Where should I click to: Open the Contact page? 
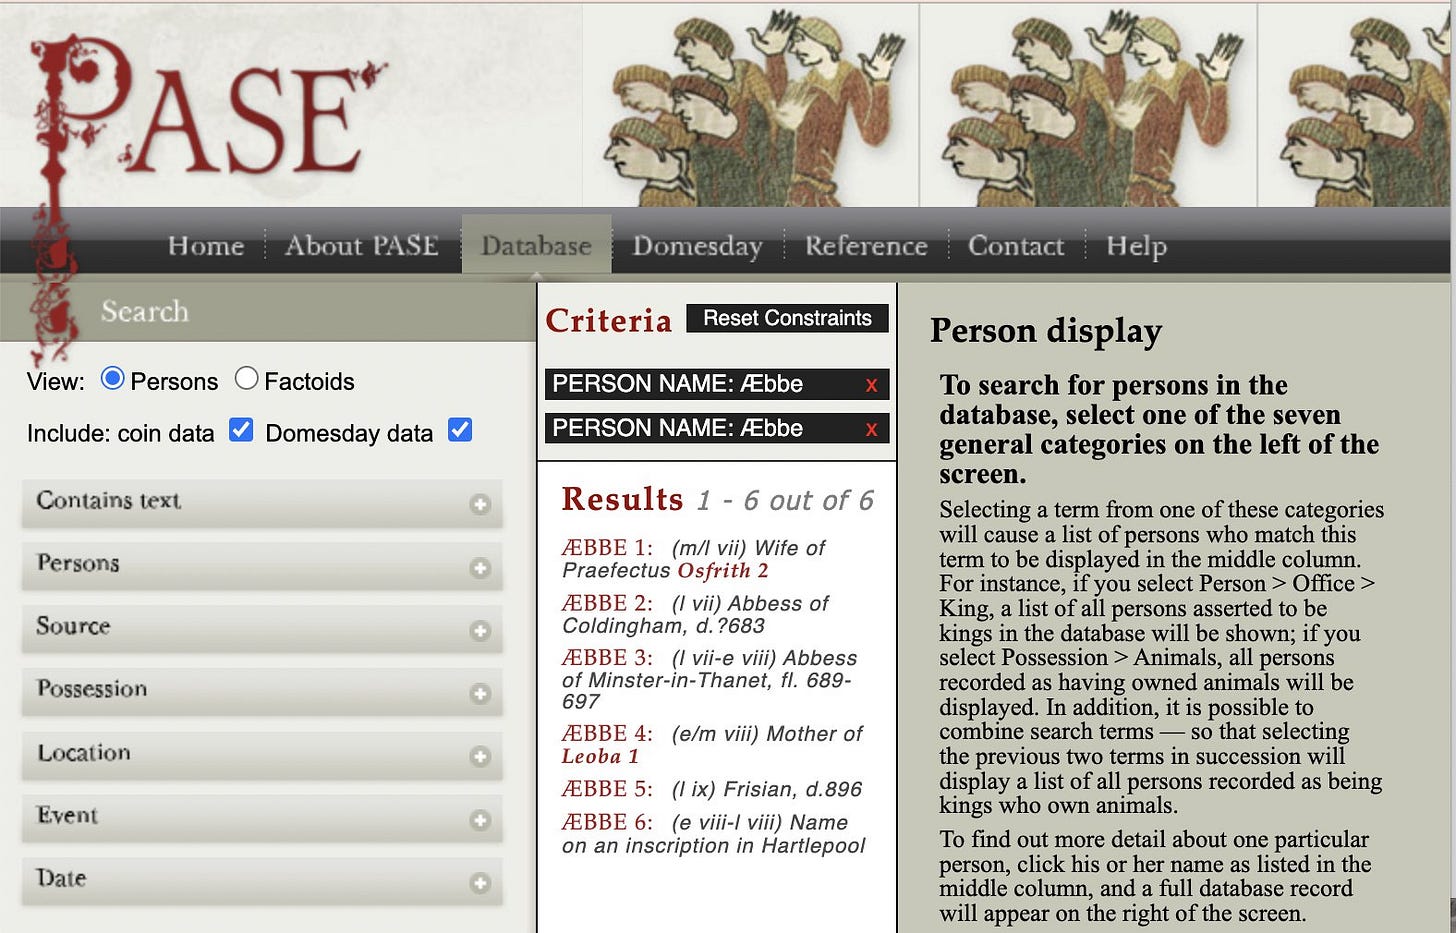click(x=1016, y=245)
